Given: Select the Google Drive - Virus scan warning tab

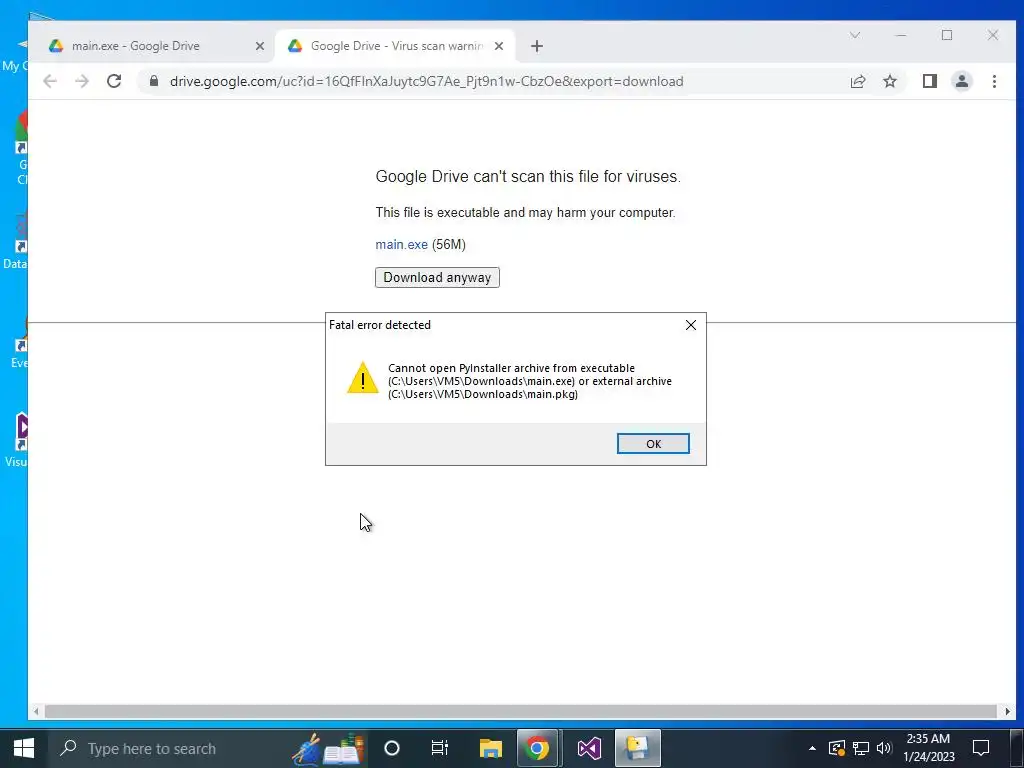Looking at the screenshot, I should coord(396,46).
